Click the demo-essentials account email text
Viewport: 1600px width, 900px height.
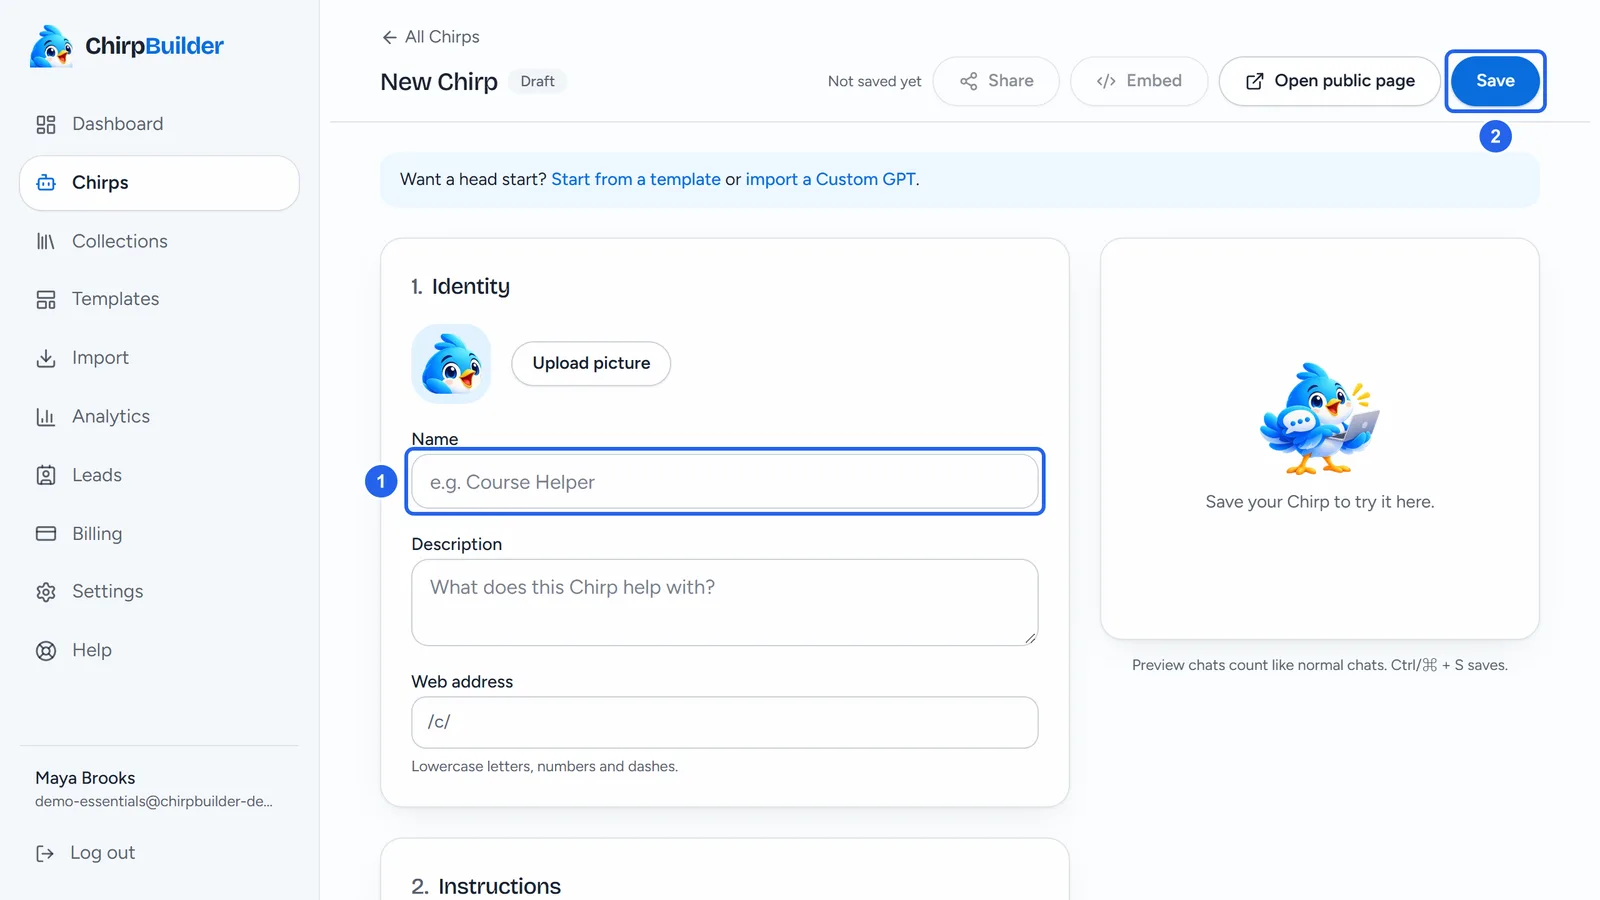[153, 801]
